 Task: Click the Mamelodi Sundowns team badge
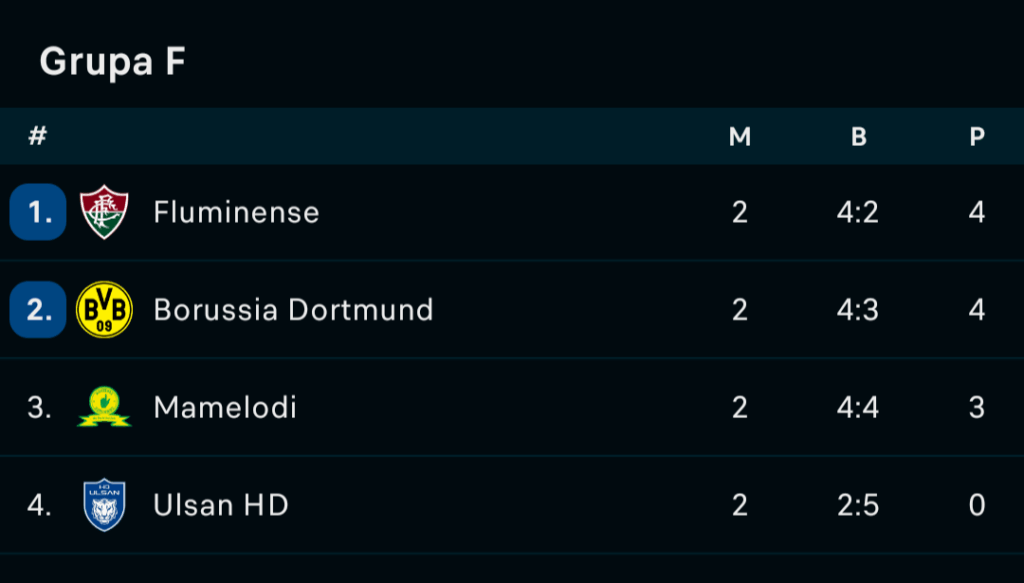(104, 407)
